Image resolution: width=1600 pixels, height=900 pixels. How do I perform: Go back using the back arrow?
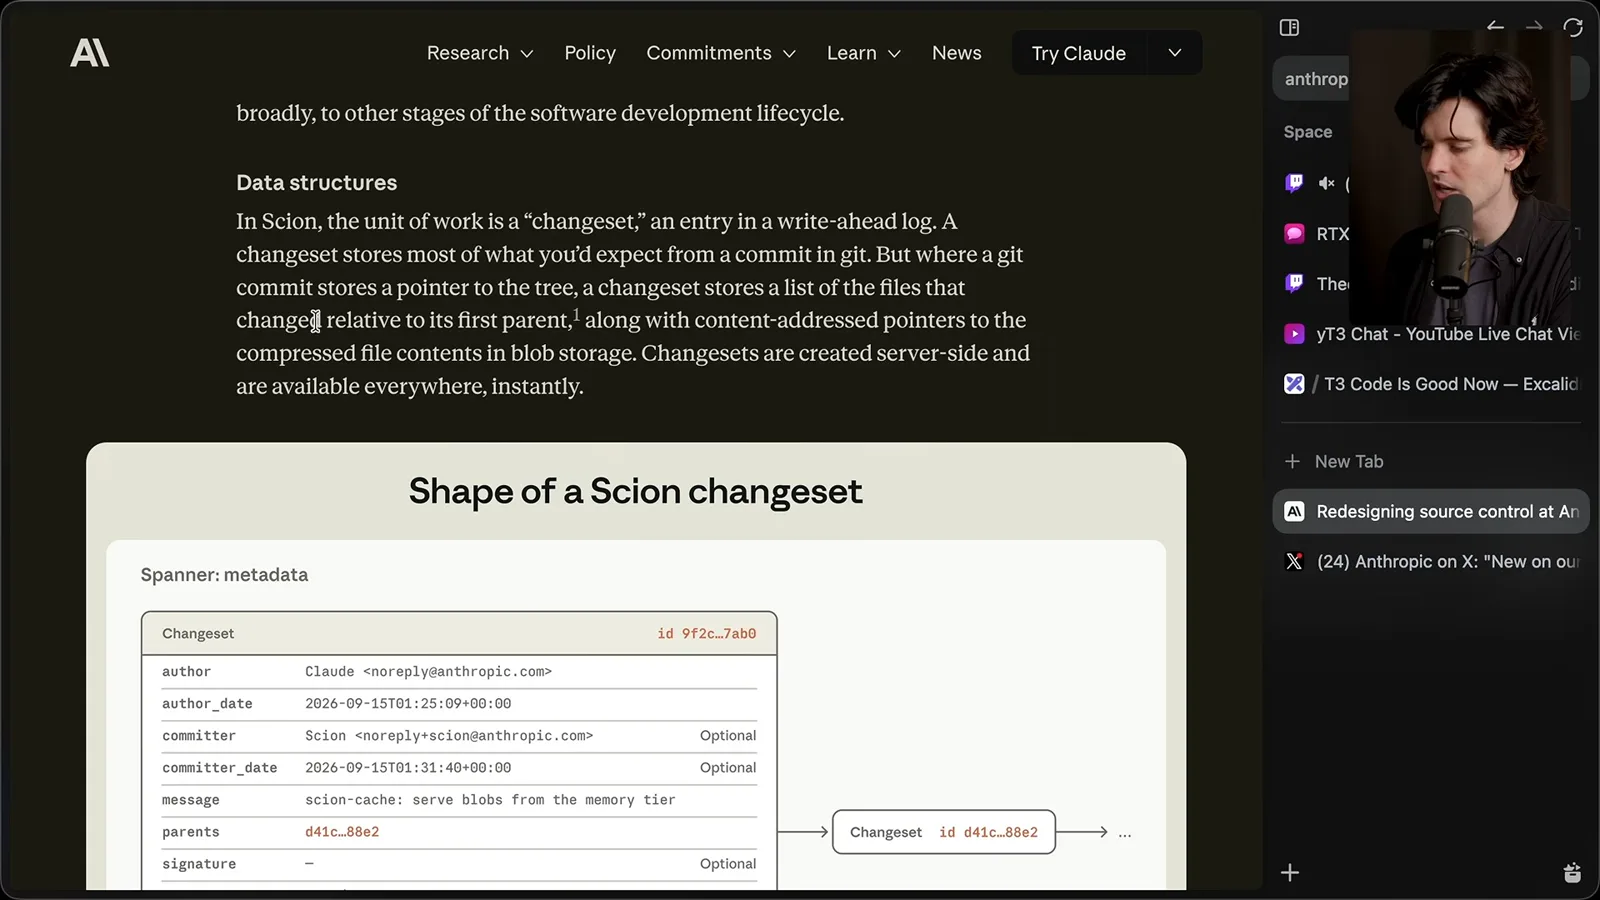(1495, 27)
